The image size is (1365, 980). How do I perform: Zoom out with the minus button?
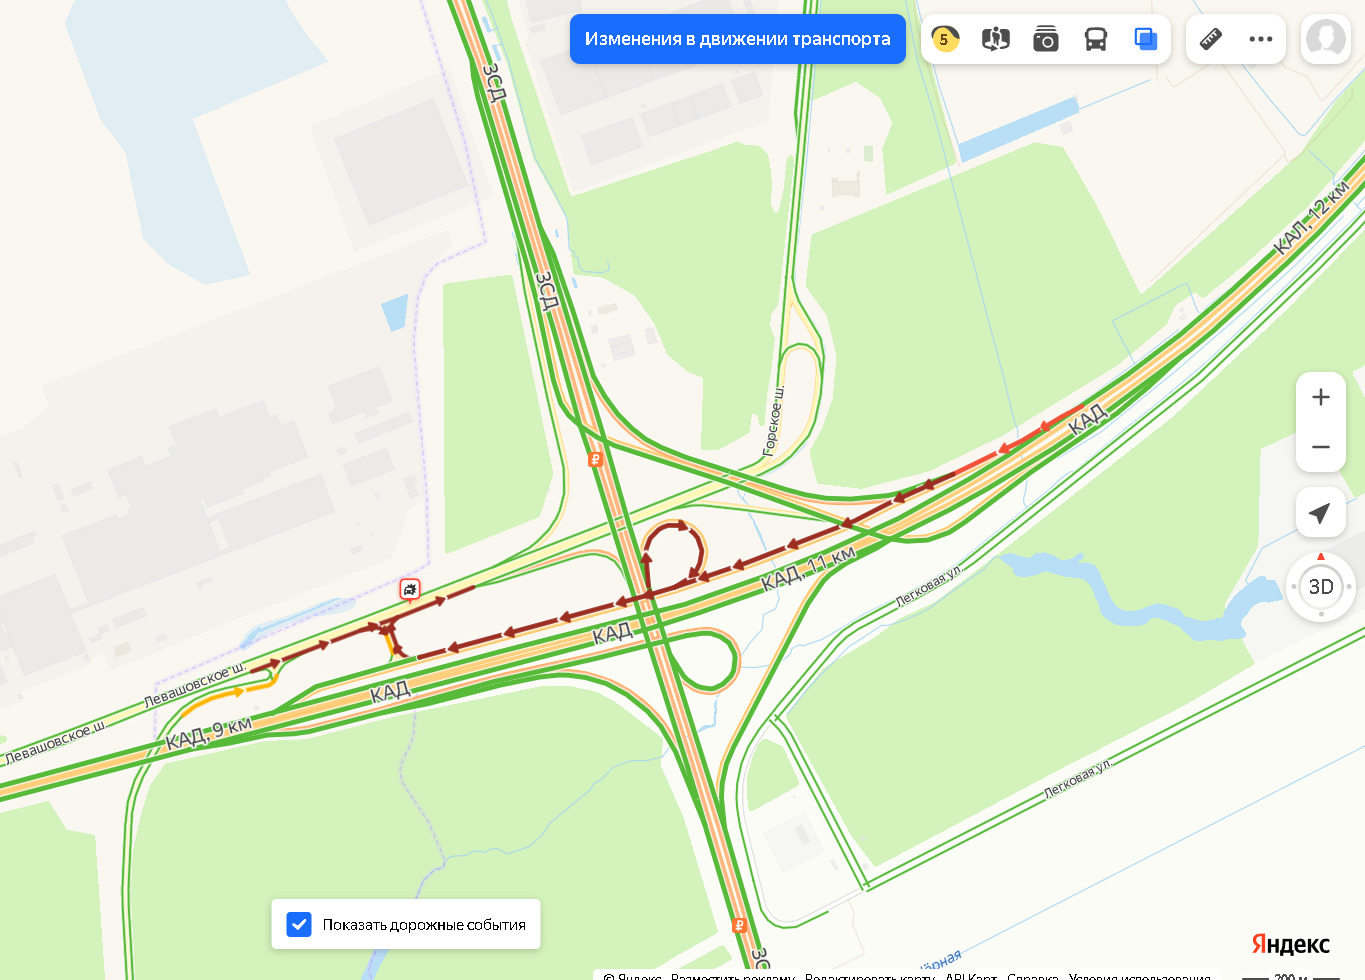tap(1321, 447)
